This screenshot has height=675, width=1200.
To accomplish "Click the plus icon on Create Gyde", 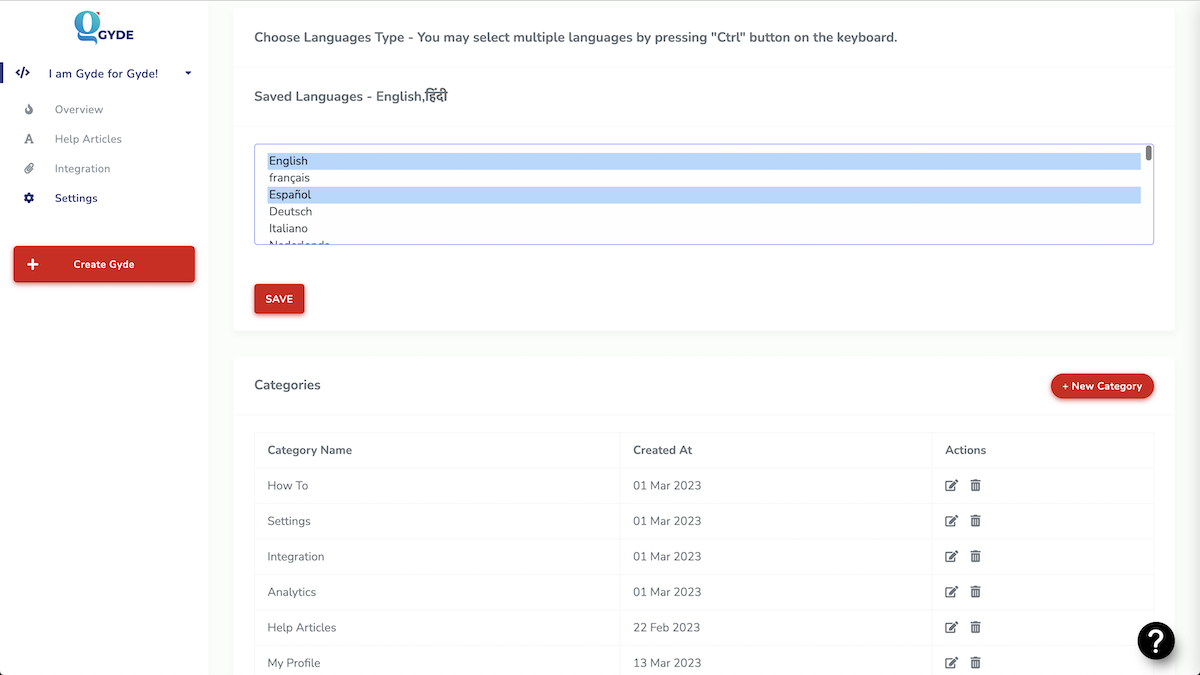I will pyautogui.click(x=33, y=265).
